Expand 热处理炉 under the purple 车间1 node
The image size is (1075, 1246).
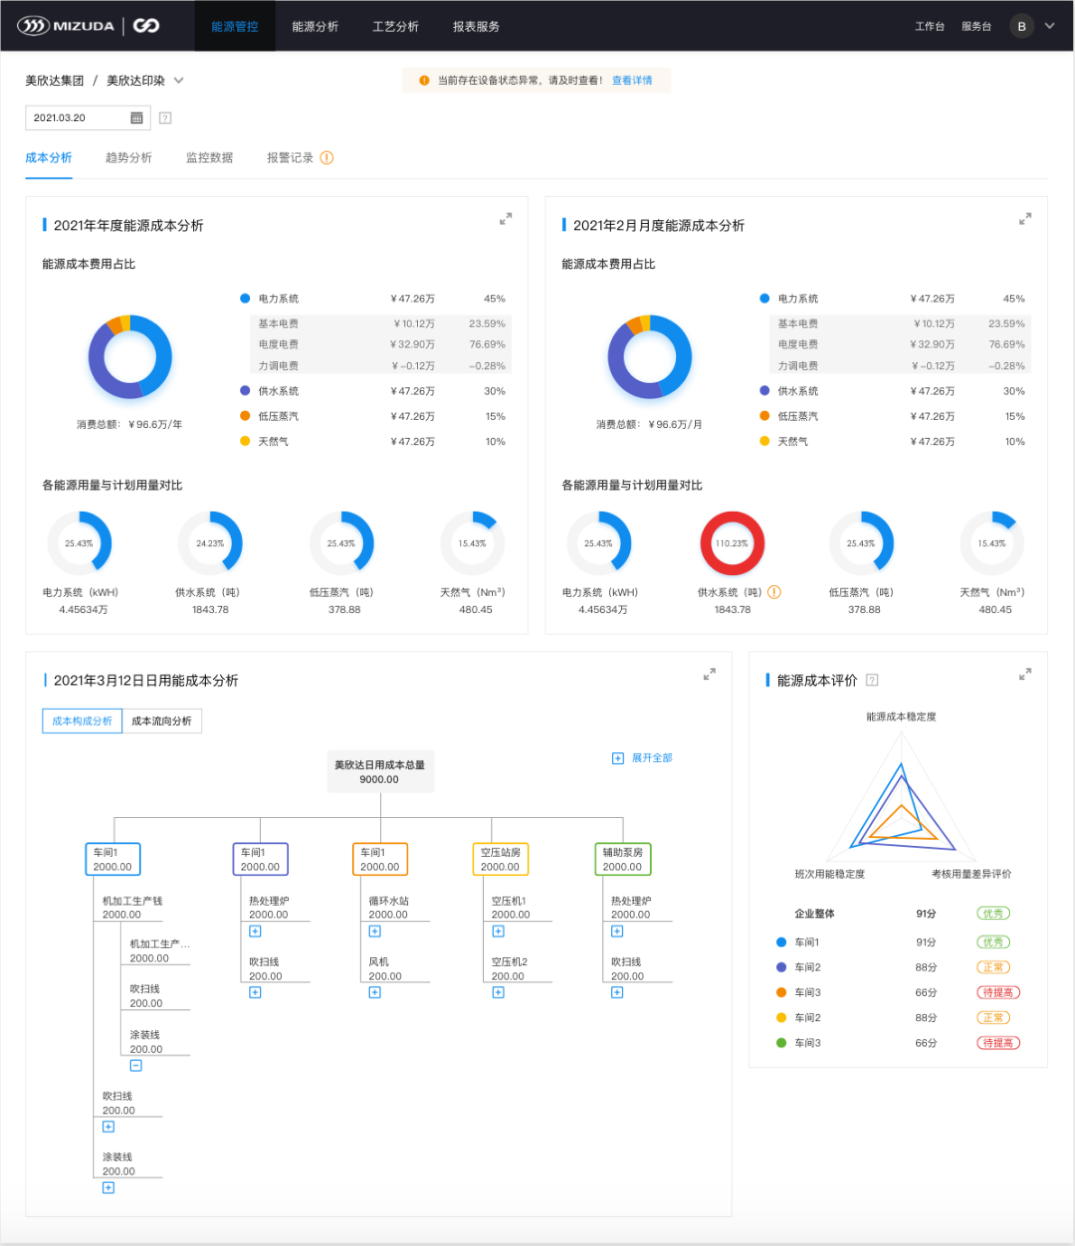pyautogui.click(x=255, y=931)
